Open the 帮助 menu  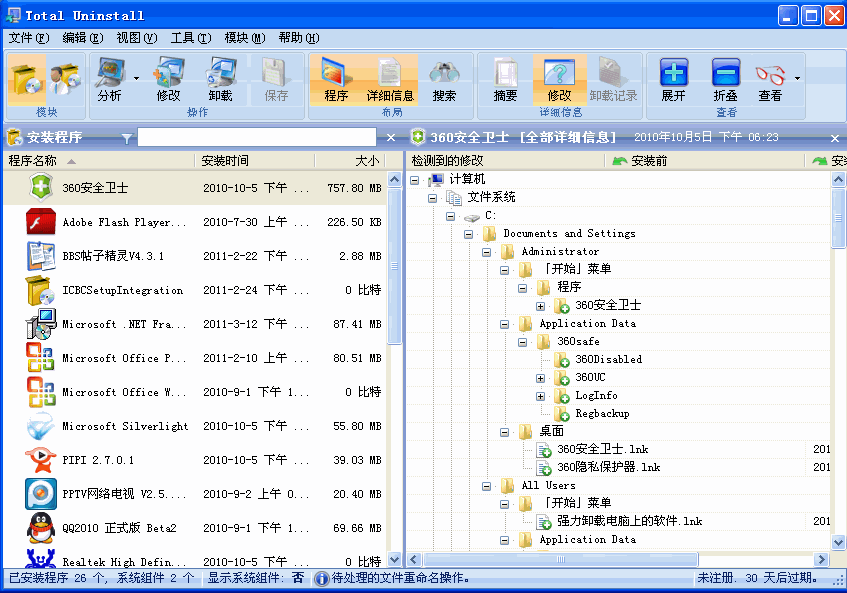tap(299, 38)
